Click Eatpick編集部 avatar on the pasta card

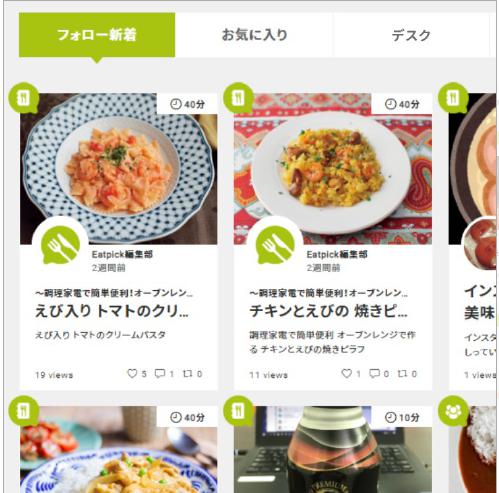click(60, 245)
